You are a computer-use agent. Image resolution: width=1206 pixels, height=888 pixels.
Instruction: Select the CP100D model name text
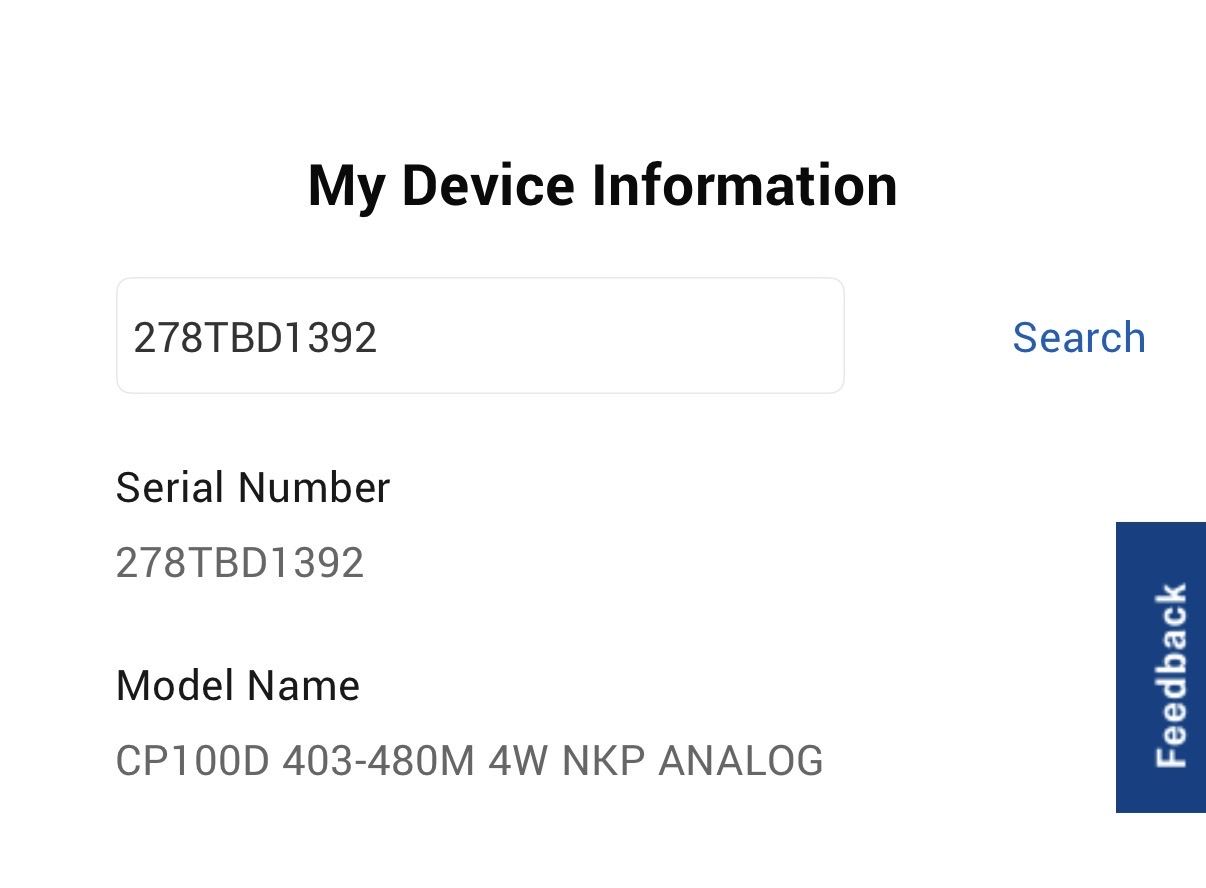(x=469, y=761)
